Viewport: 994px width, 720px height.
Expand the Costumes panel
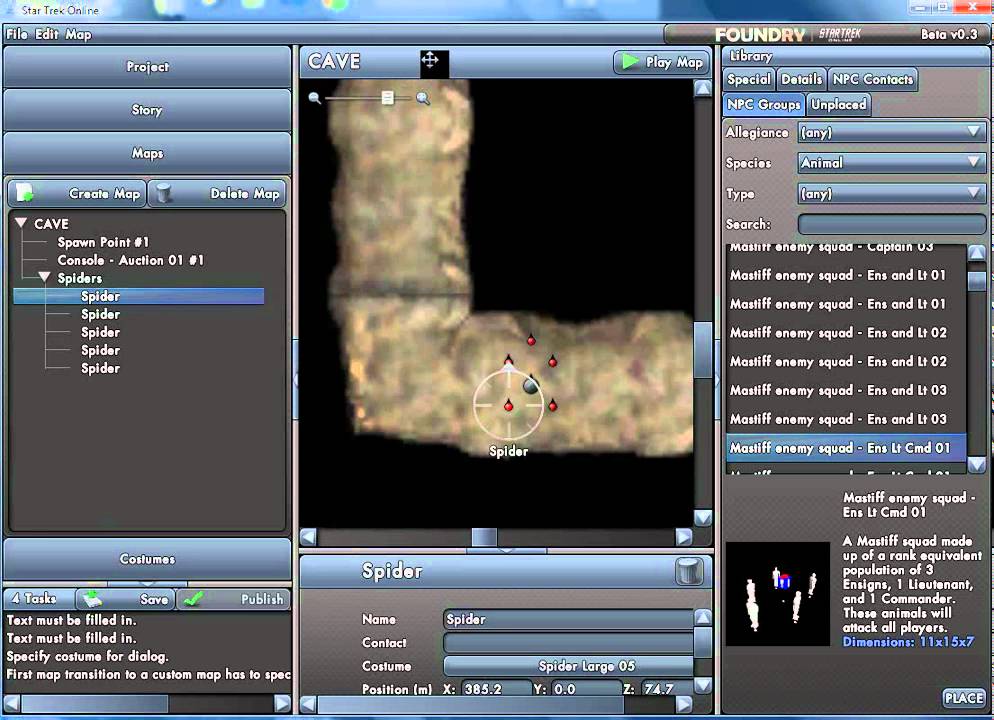tap(147, 558)
